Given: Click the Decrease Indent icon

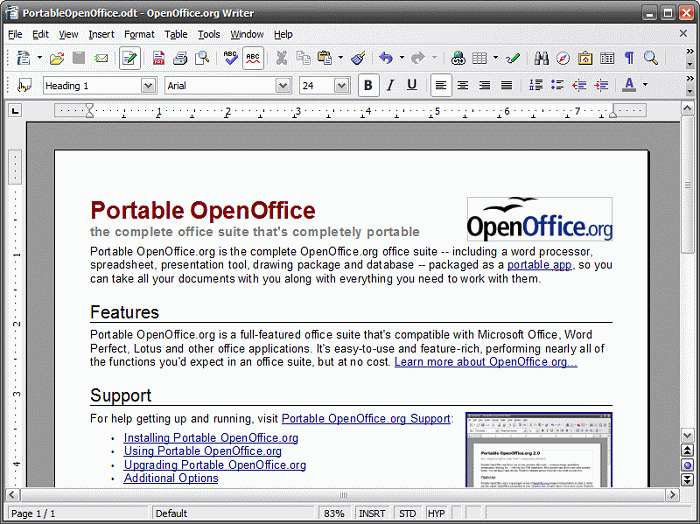Looking at the screenshot, I should 579,85.
